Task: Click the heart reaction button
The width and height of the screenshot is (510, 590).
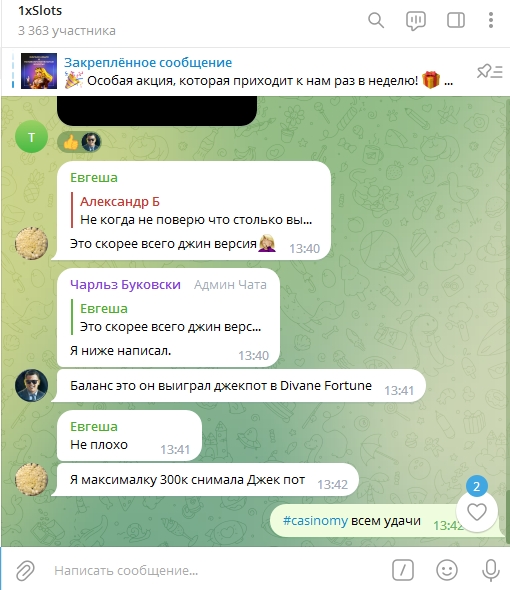Action: 477,512
